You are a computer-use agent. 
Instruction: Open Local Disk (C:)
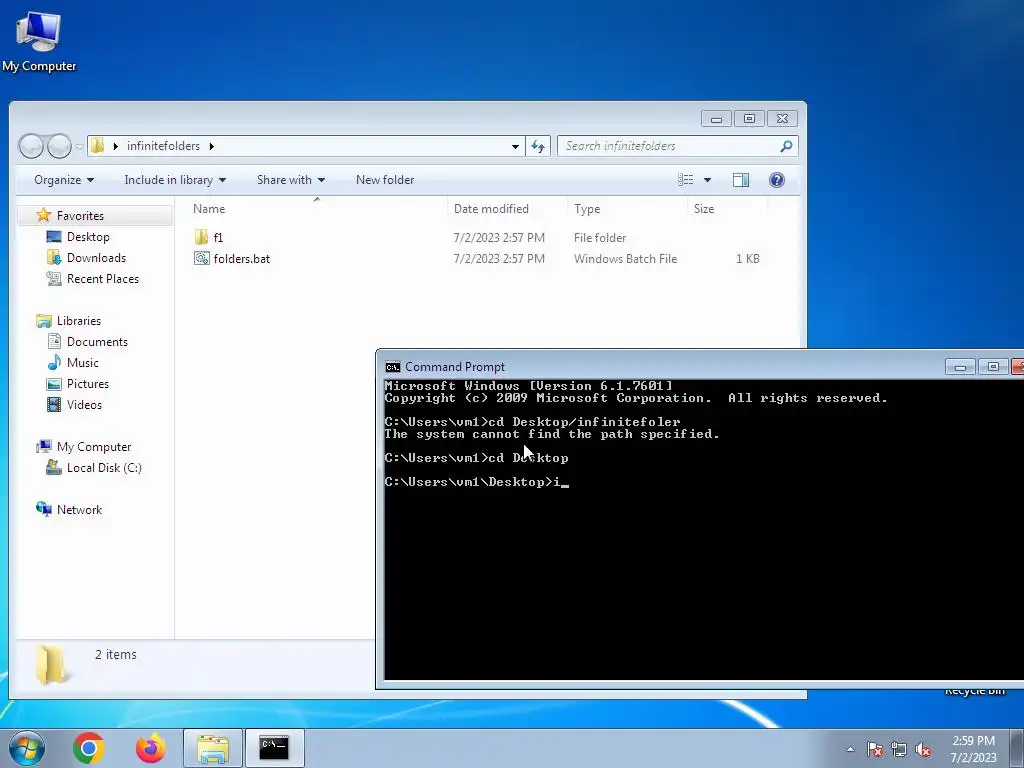[x=104, y=468]
